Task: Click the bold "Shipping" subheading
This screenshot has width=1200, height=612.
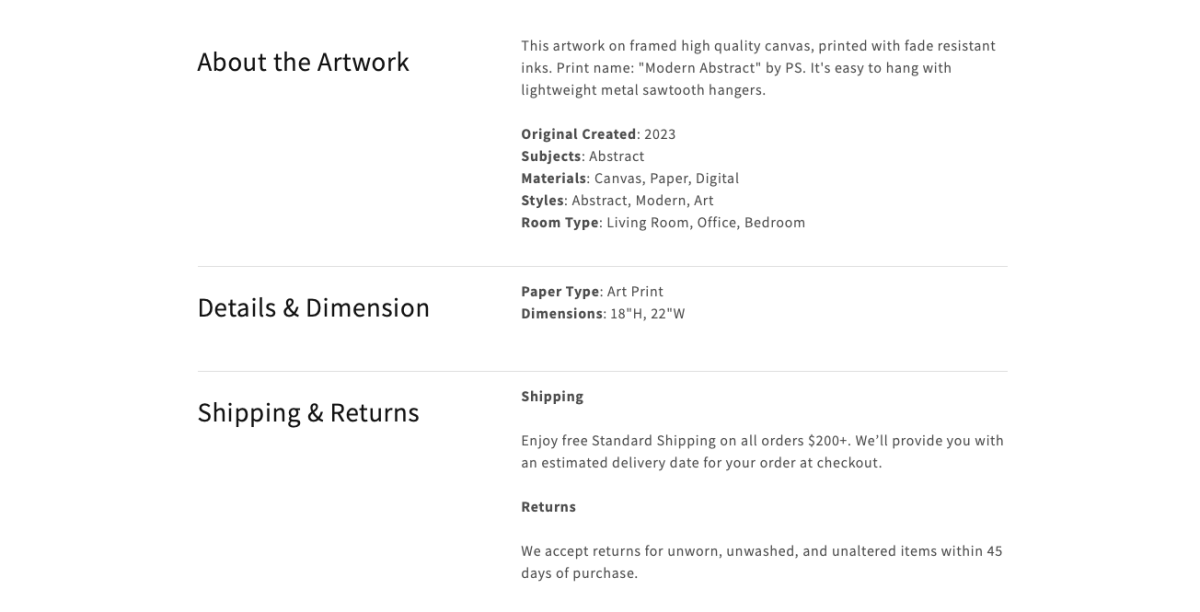Action: (552, 396)
